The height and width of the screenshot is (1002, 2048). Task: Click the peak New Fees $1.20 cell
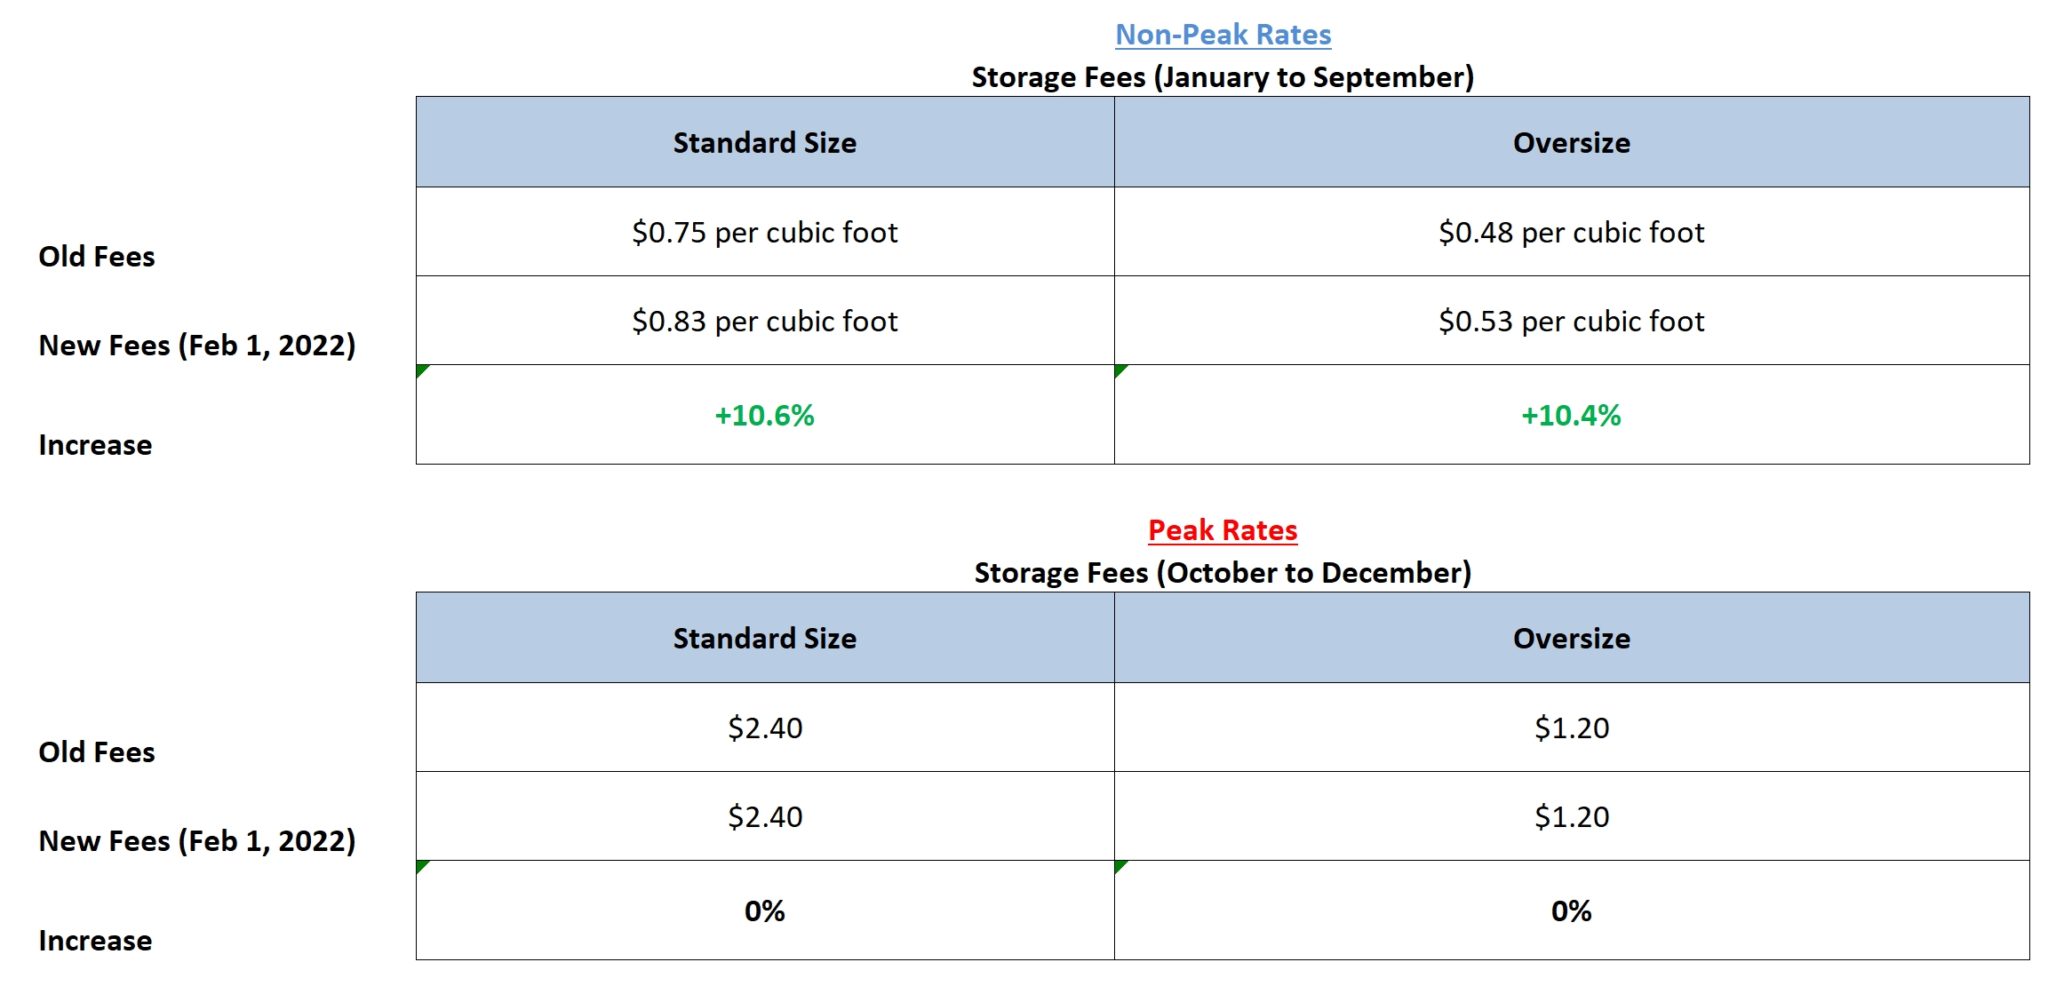(1571, 817)
